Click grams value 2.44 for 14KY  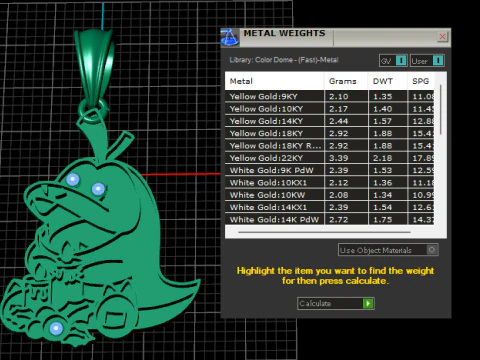tap(339, 121)
